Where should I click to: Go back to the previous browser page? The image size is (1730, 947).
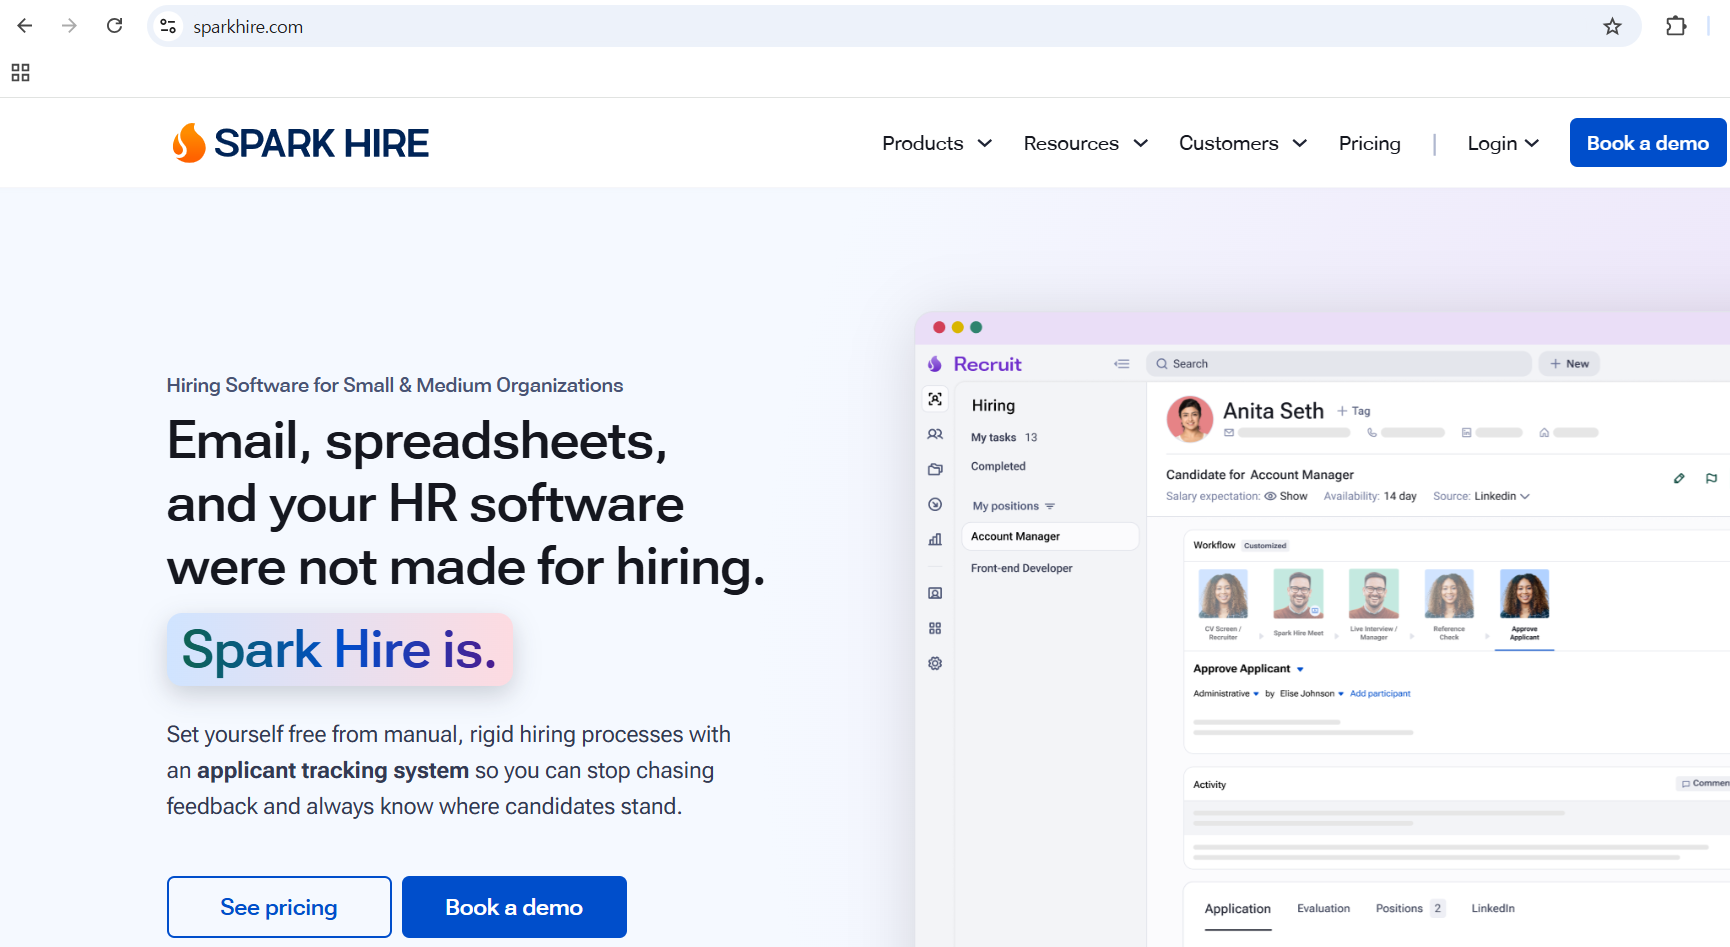point(25,26)
